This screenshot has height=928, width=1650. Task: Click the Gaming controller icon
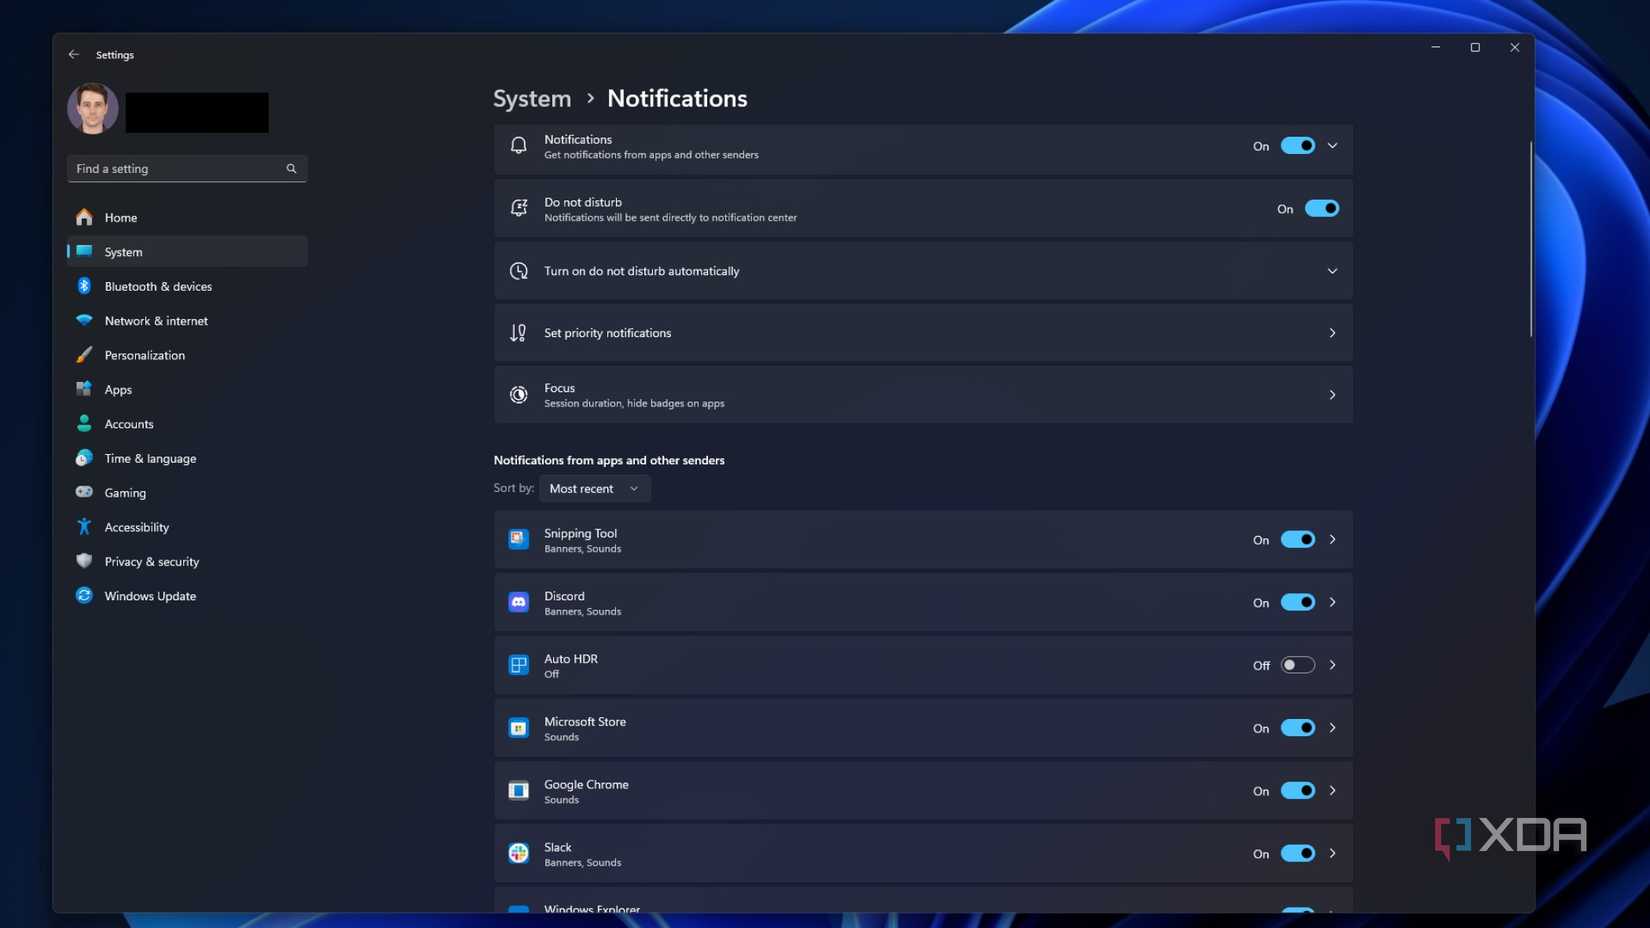[84, 492]
